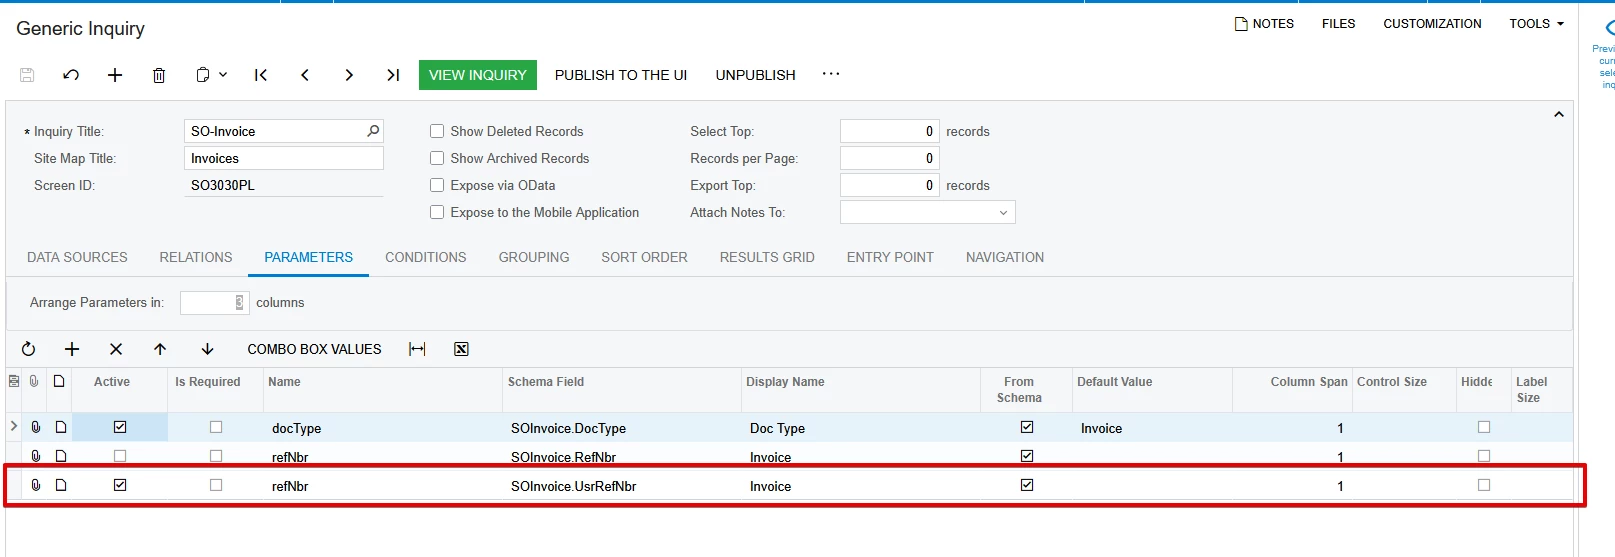Refresh the parameters grid
Viewport: 1615px width, 557px height.
[28, 349]
